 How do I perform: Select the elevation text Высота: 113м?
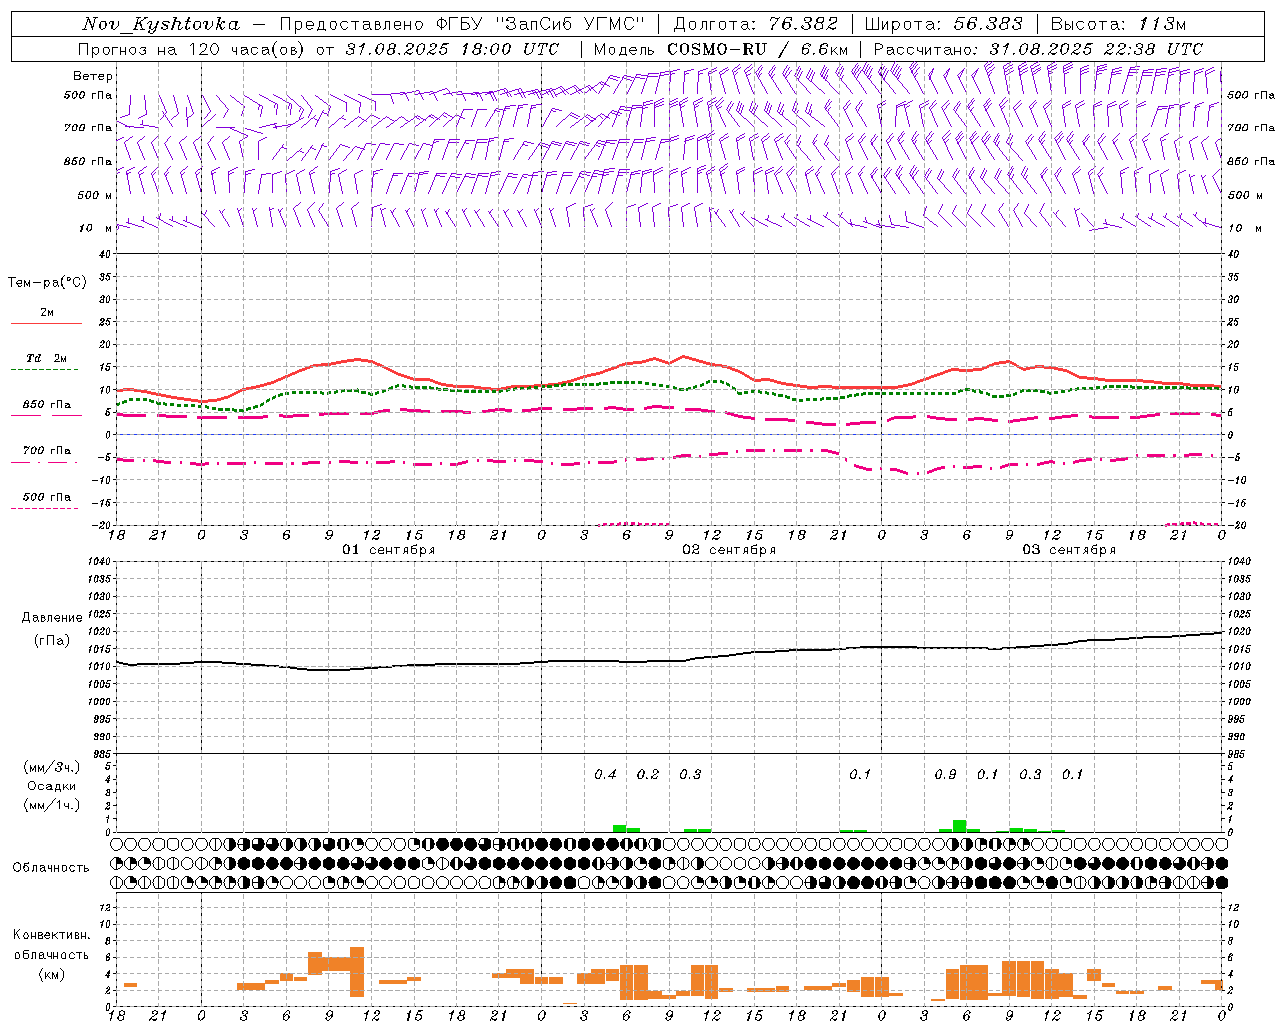tap(1118, 24)
